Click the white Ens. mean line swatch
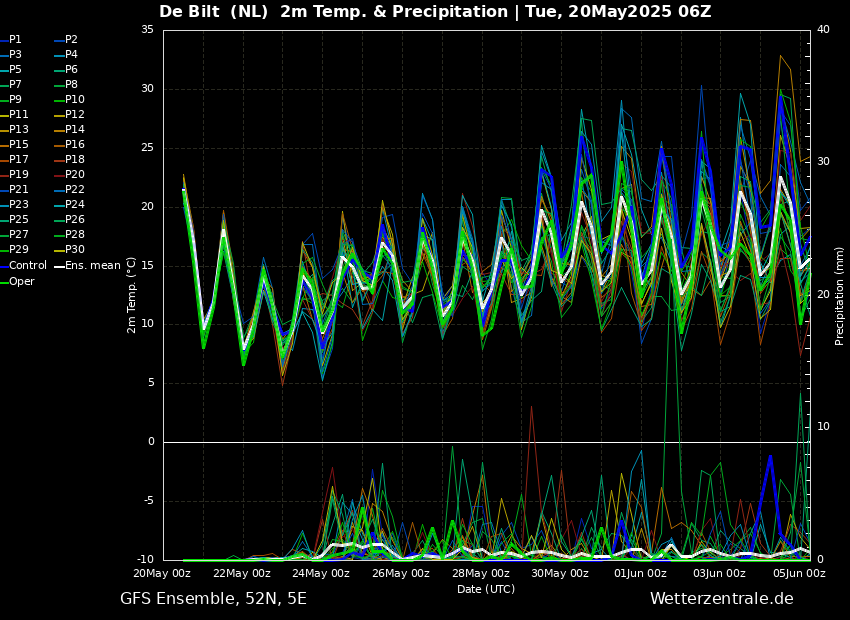Viewport: 850px width, 620px height. [58, 266]
